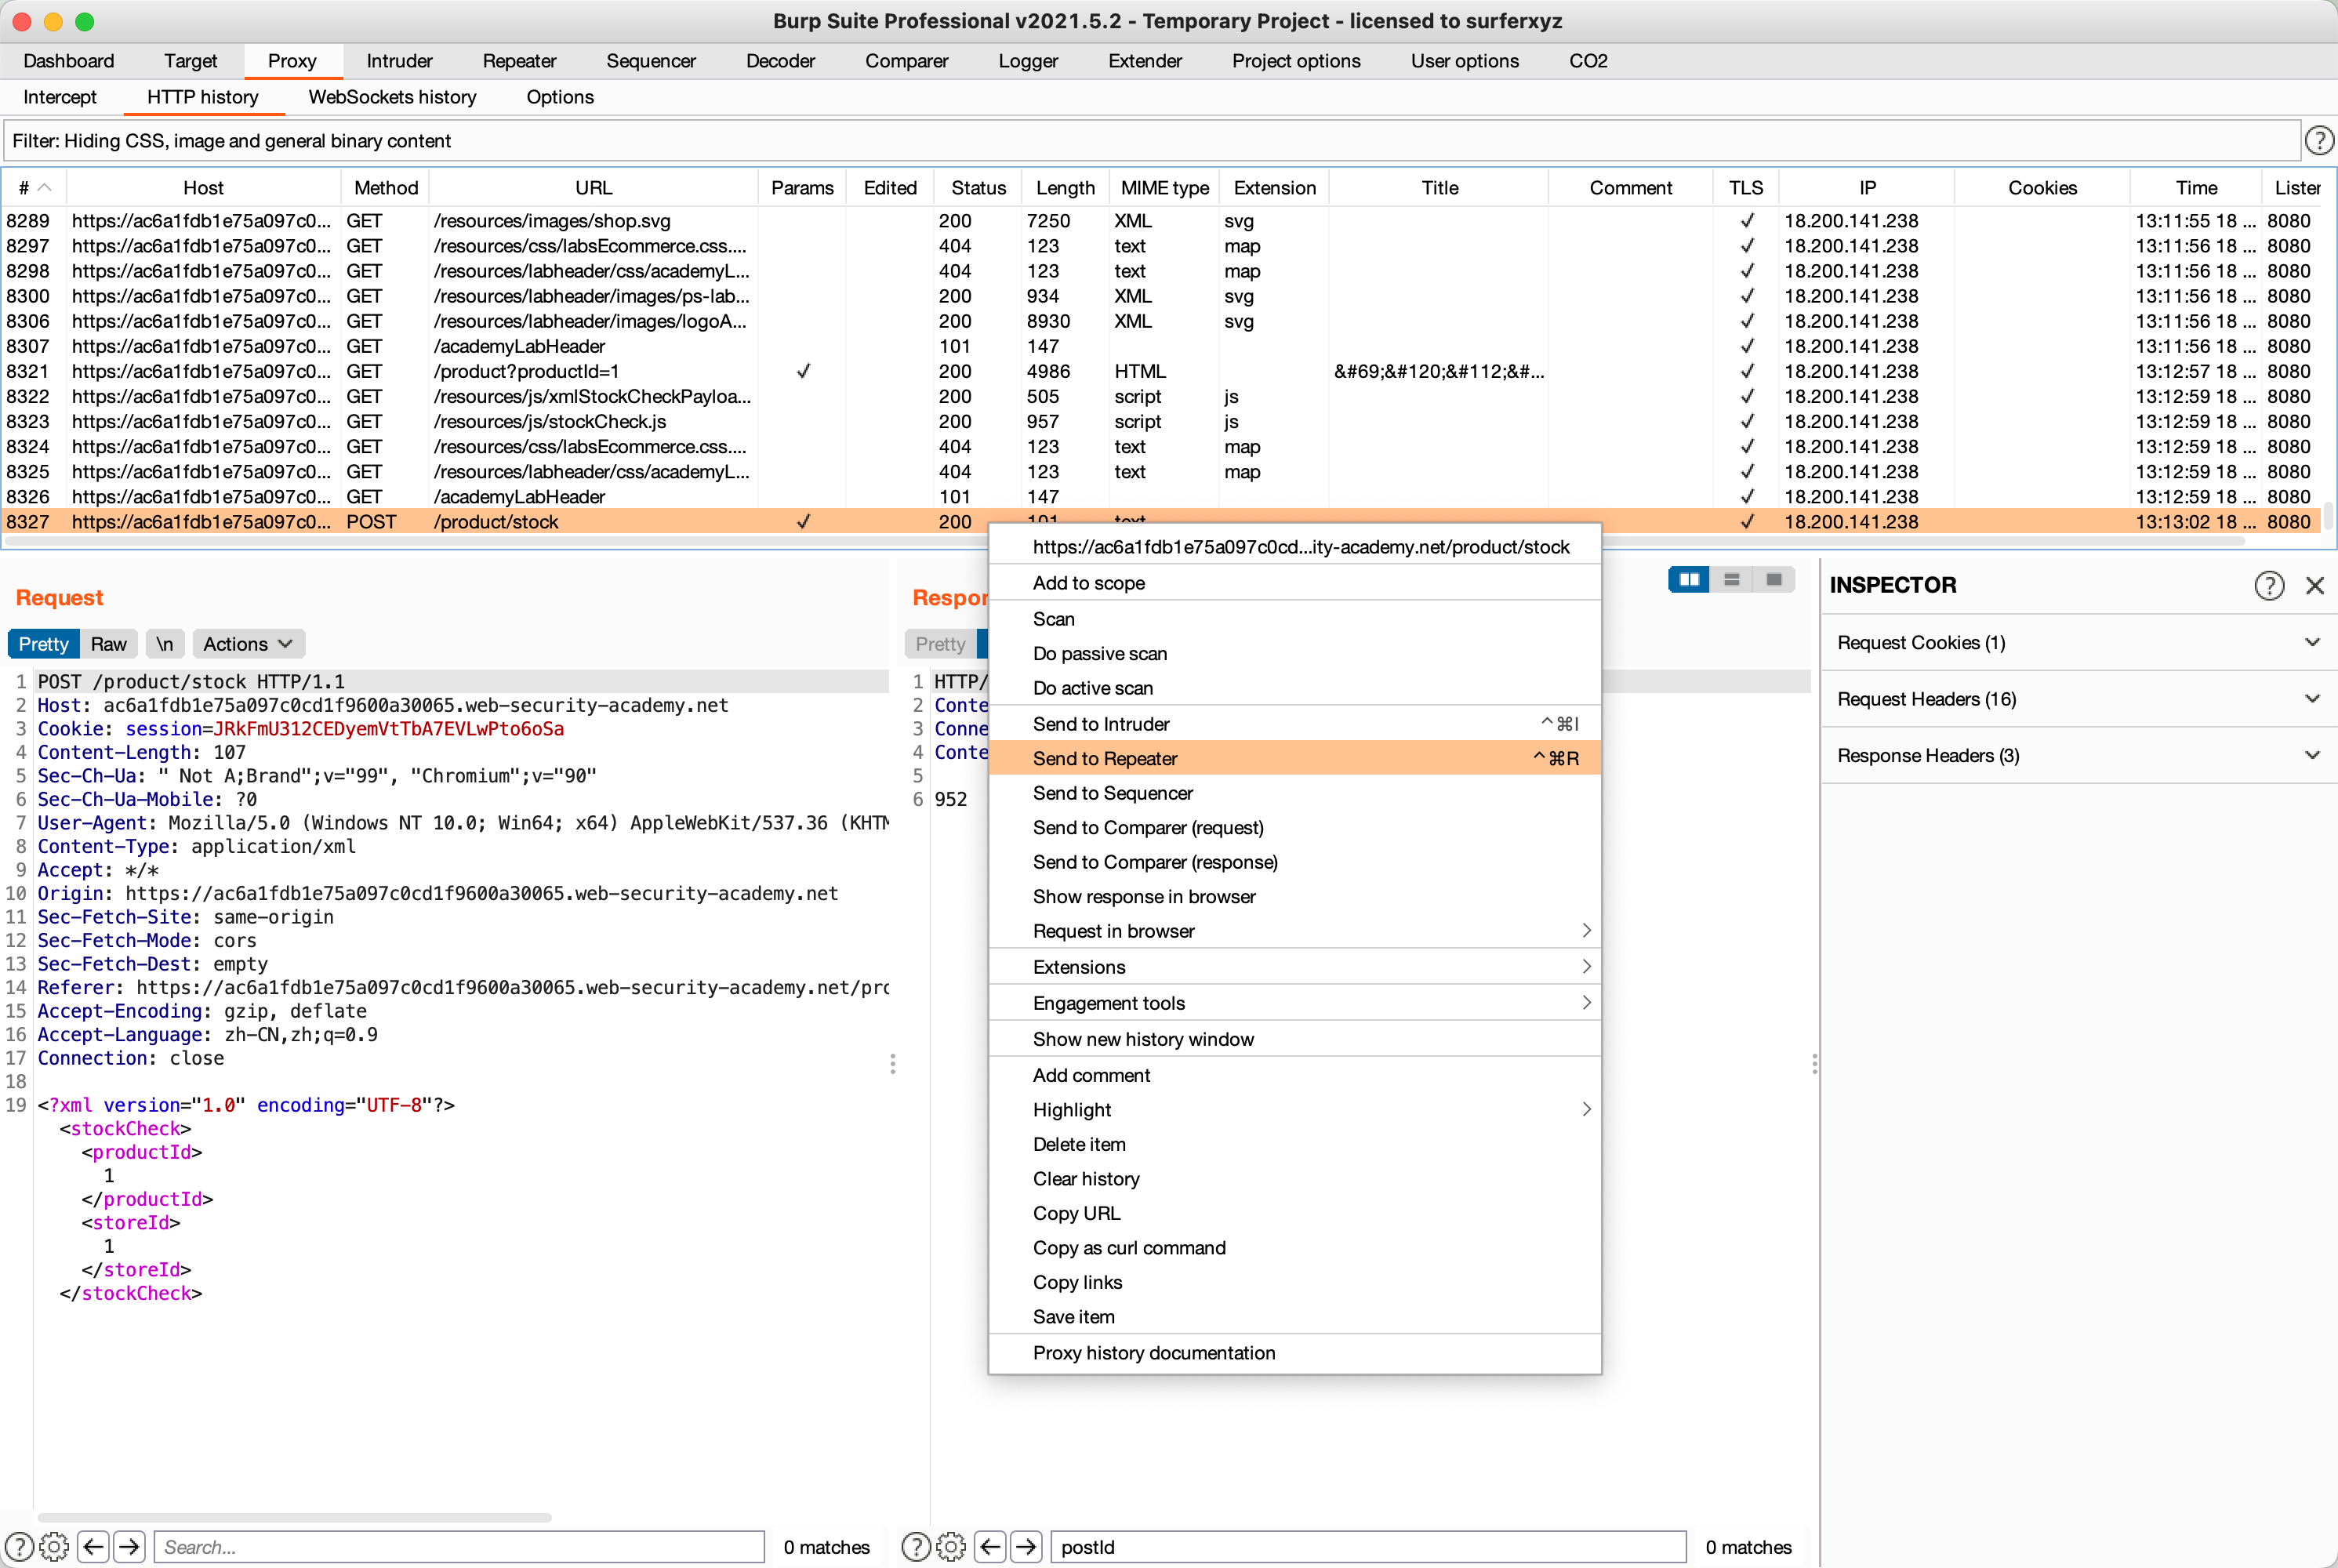The image size is (2338, 1568).
Task: Open response search settings gear
Action: click(950, 1547)
